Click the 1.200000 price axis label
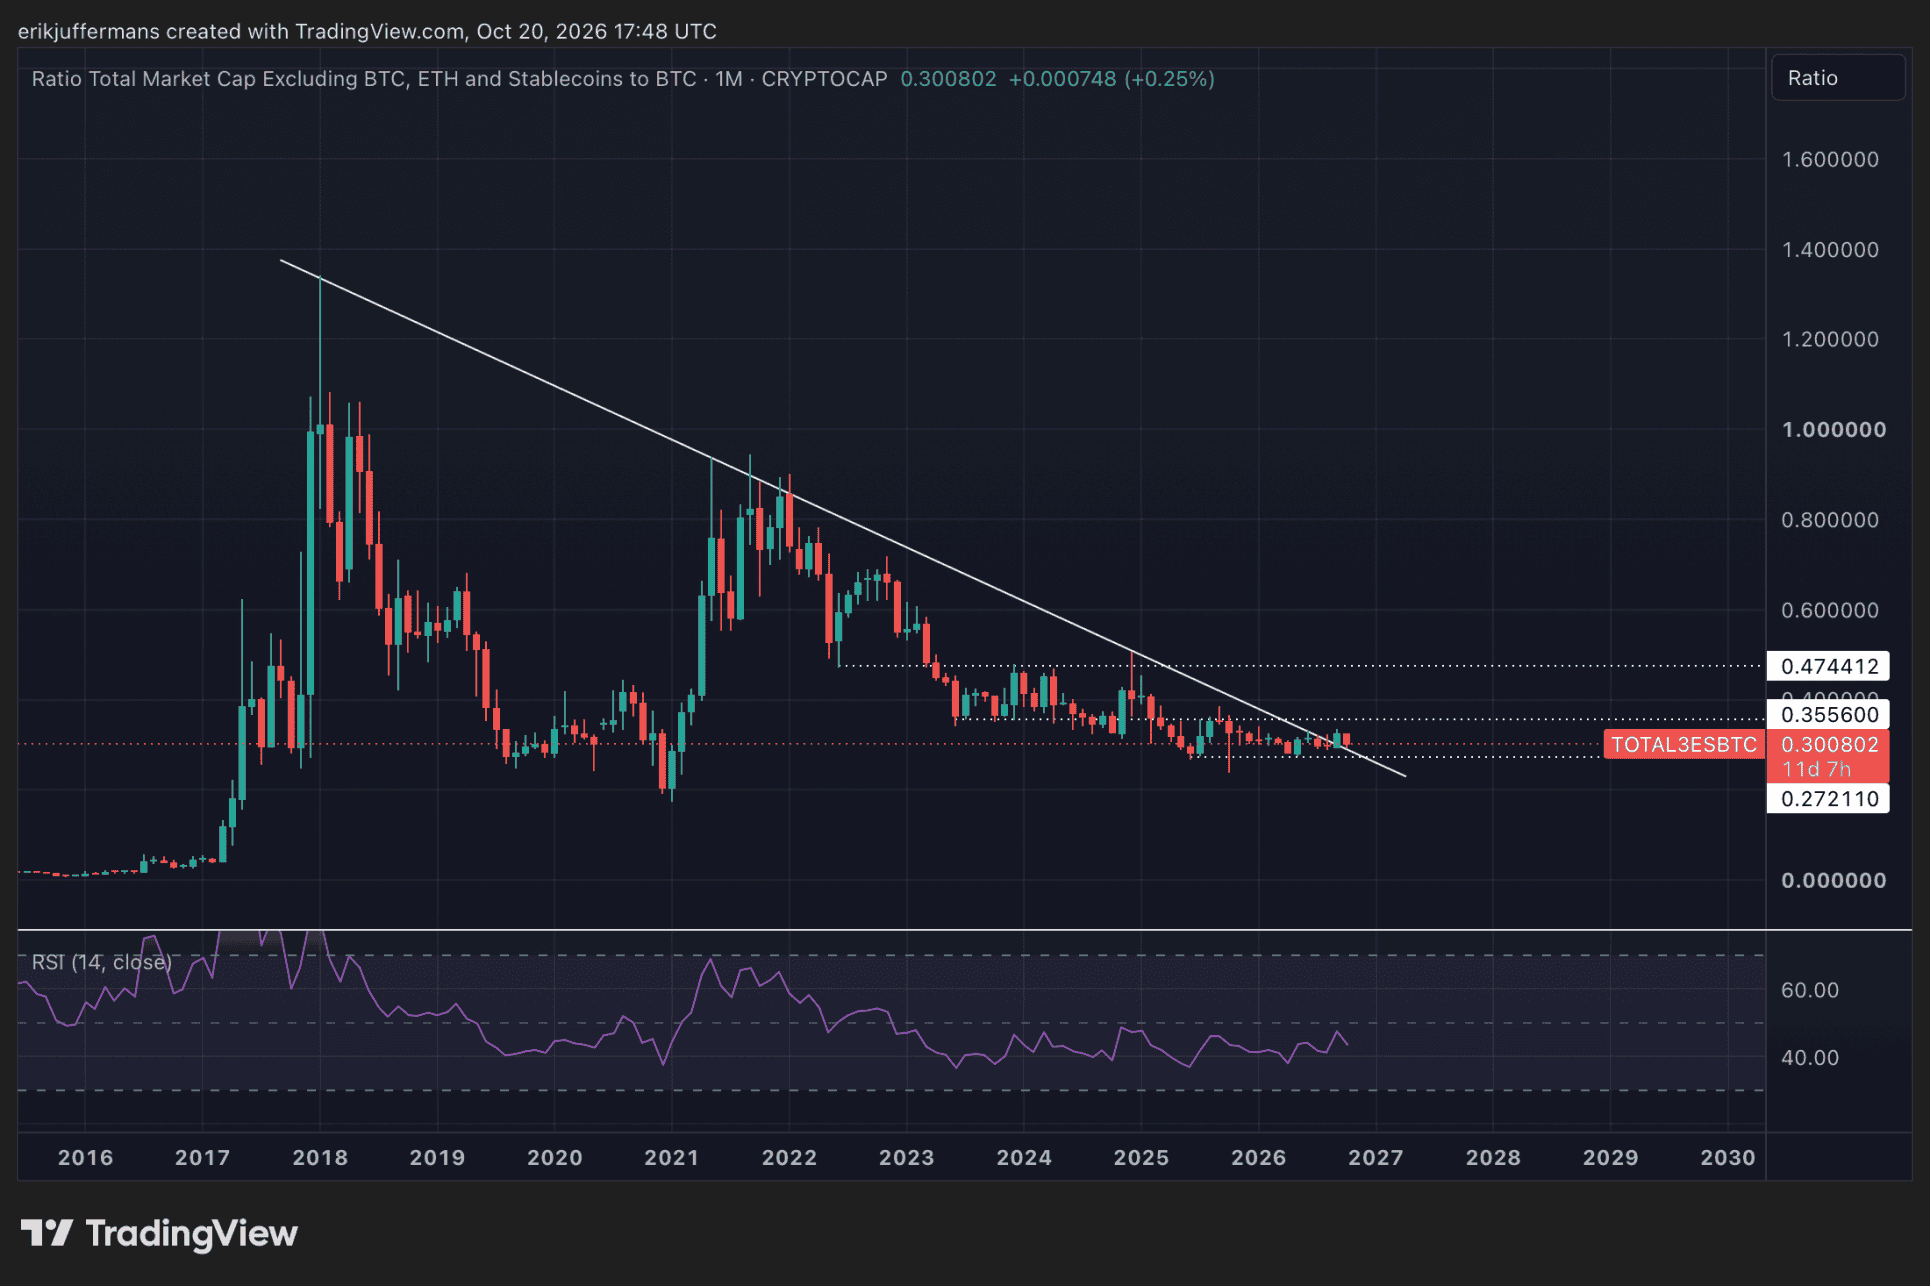 pos(1830,340)
